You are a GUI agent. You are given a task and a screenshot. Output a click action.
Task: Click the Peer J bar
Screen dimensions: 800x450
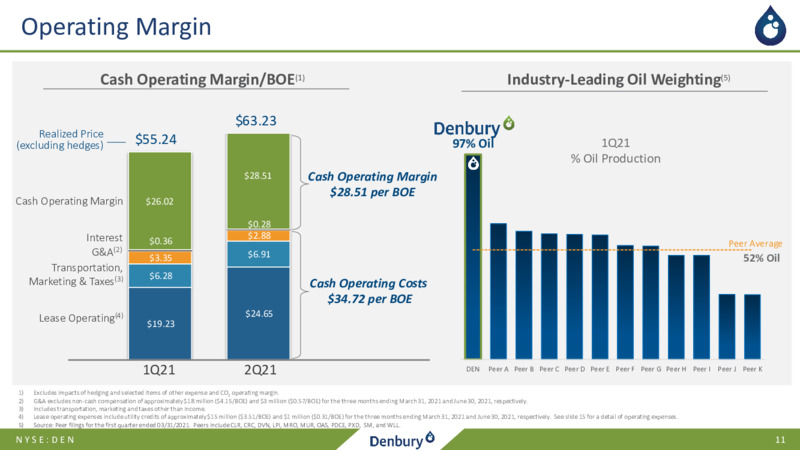click(x=727, y=327)
